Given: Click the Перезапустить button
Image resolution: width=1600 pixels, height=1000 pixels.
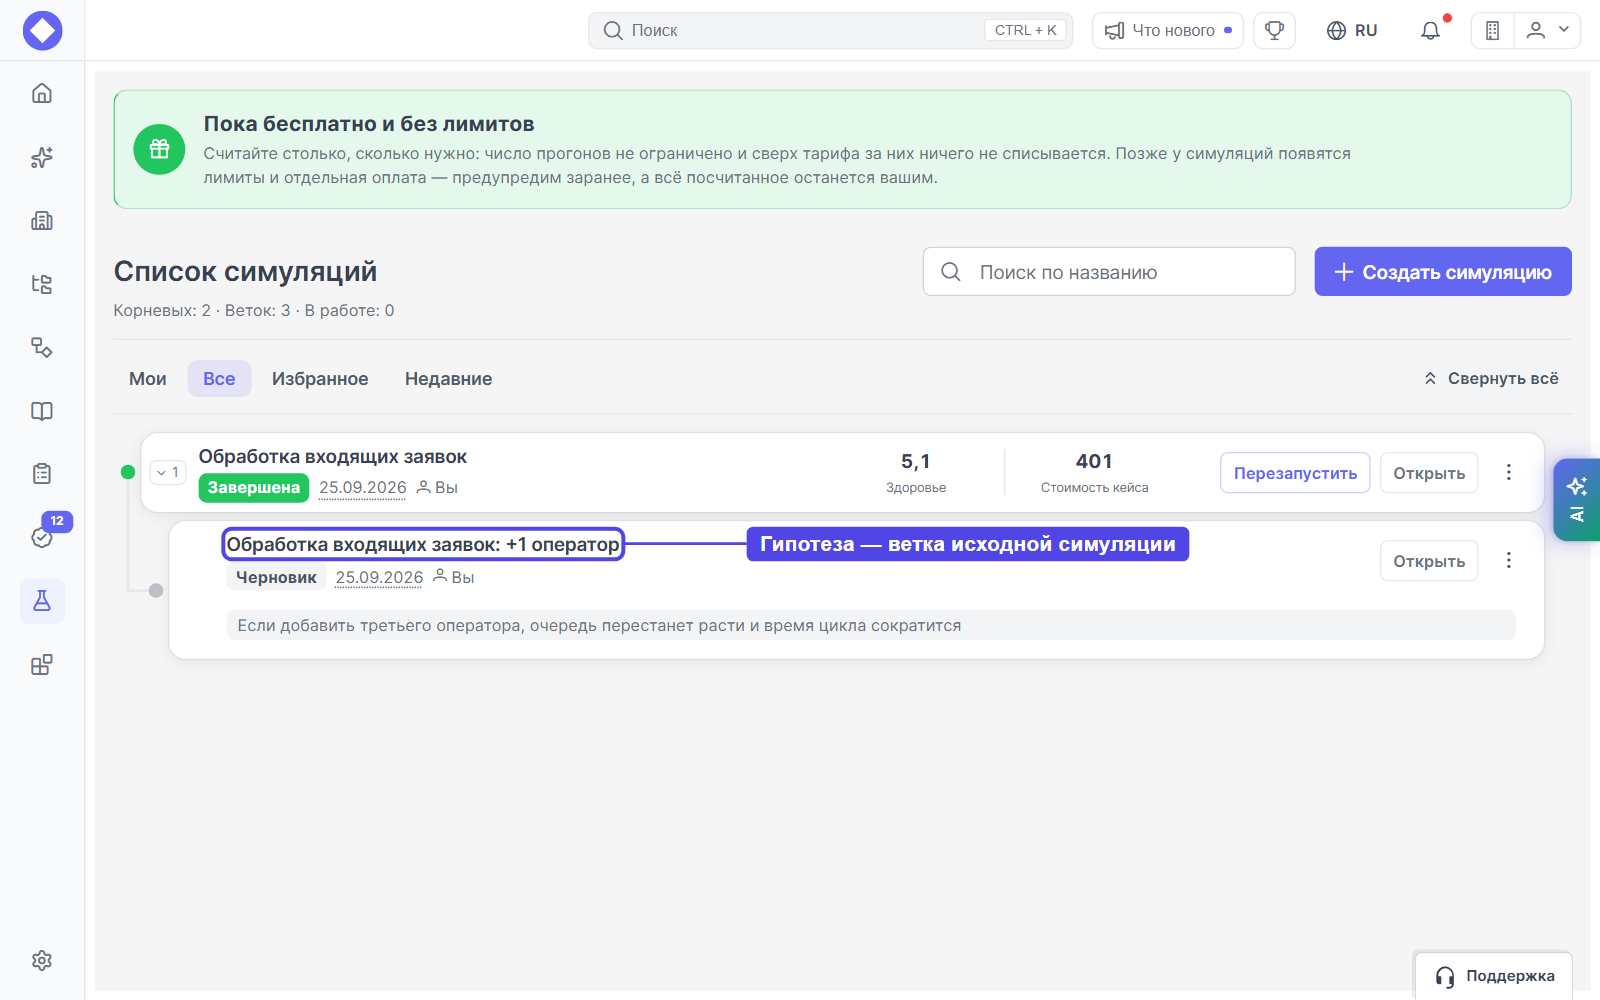Looking at the screenshot, I should [x=1295, y=473].
